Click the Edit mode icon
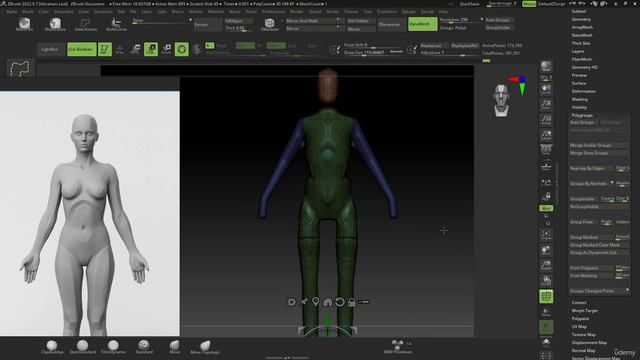Image resolution: width=640 pixels, height=360 pixels. 104,49
